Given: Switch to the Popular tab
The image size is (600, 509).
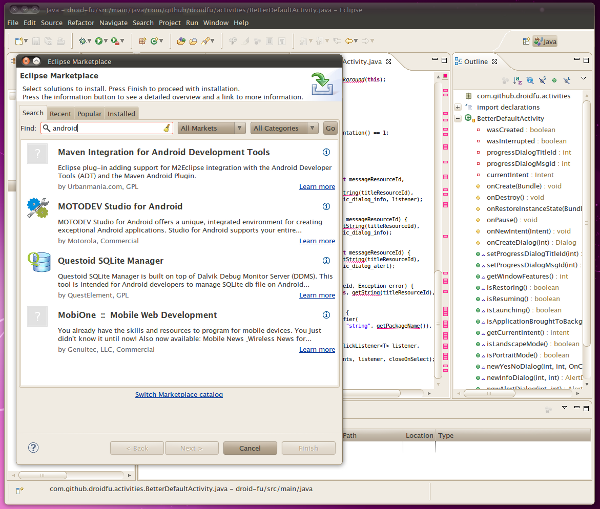Looking at the screenshot, I should pos(89,114).
